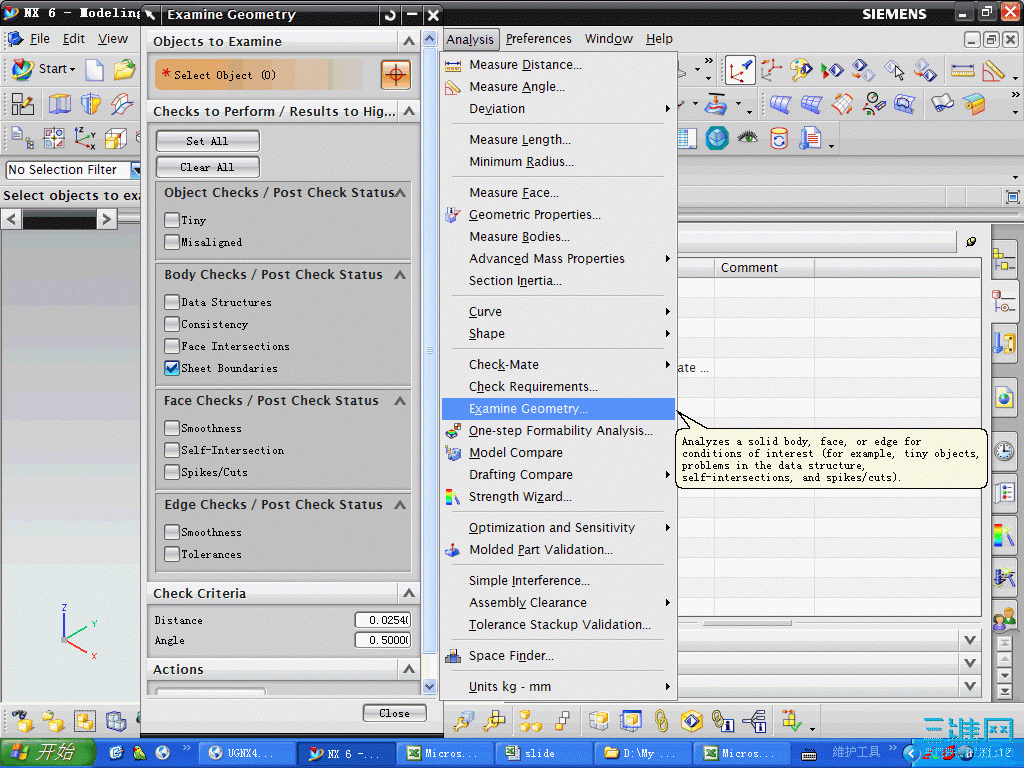
Task: Click the clock History icon in sidebar
Action: [1004, 451]
